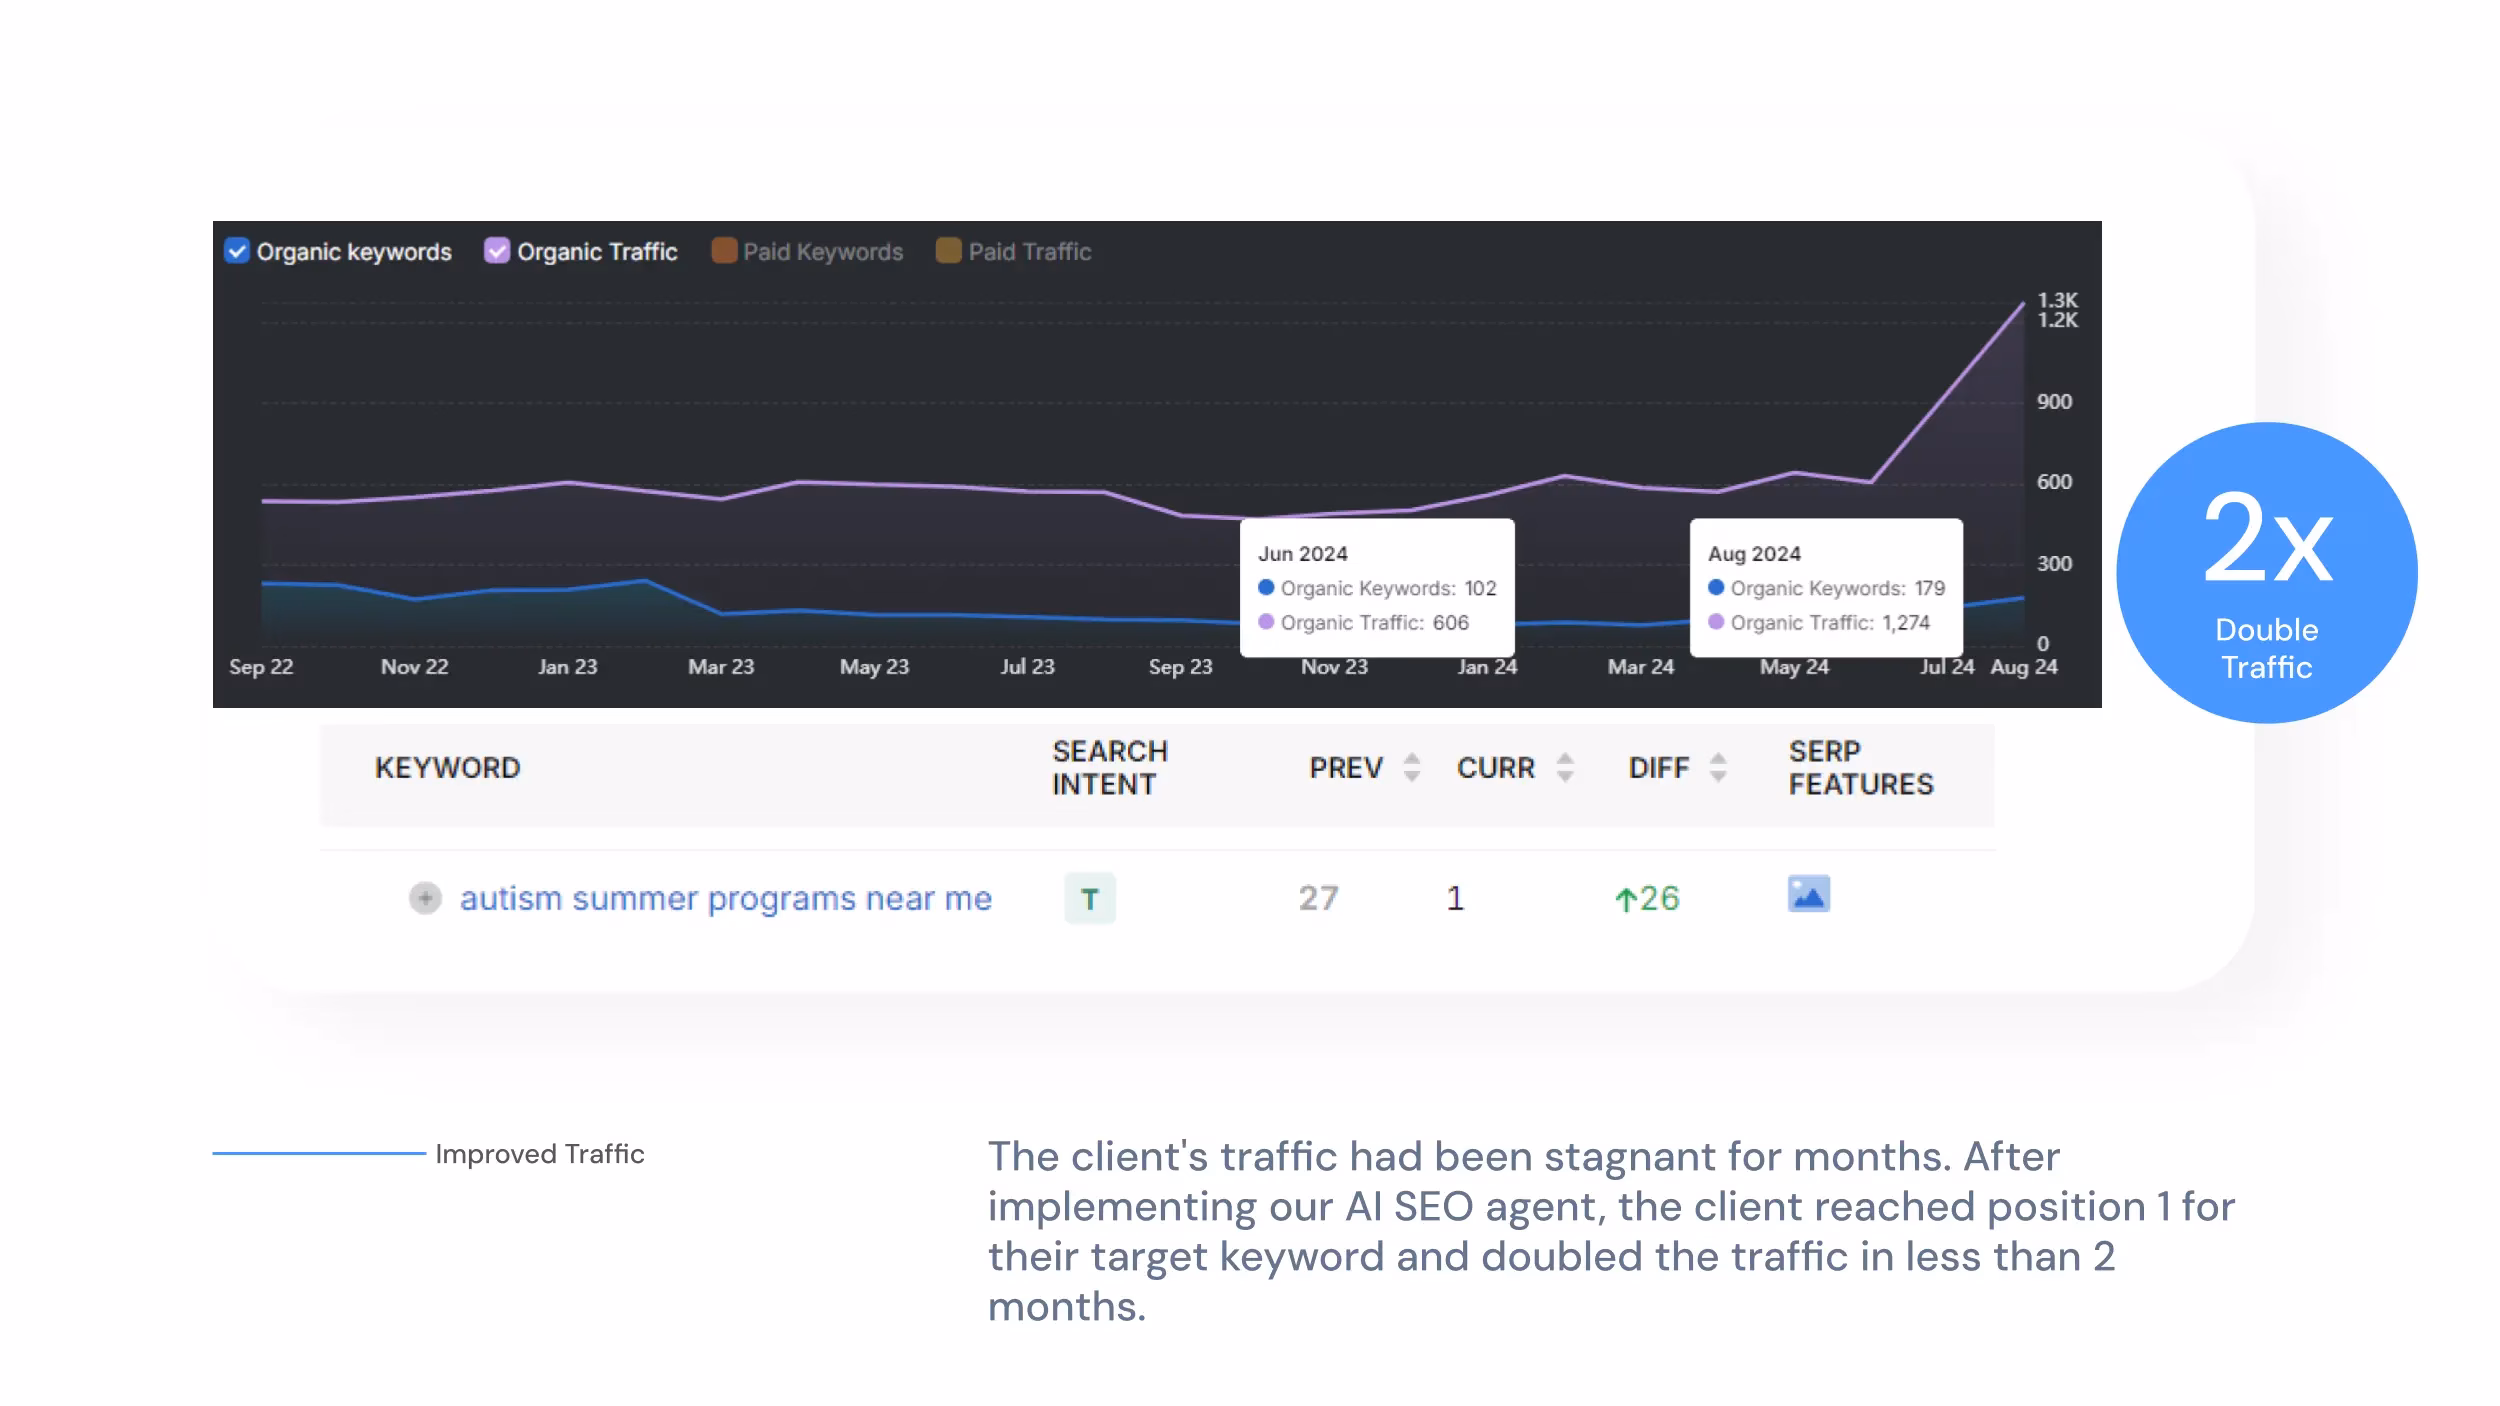Sort by PREV column arrows
This screenshot has height=1406, width=2500.
(x=1412, y=768)
